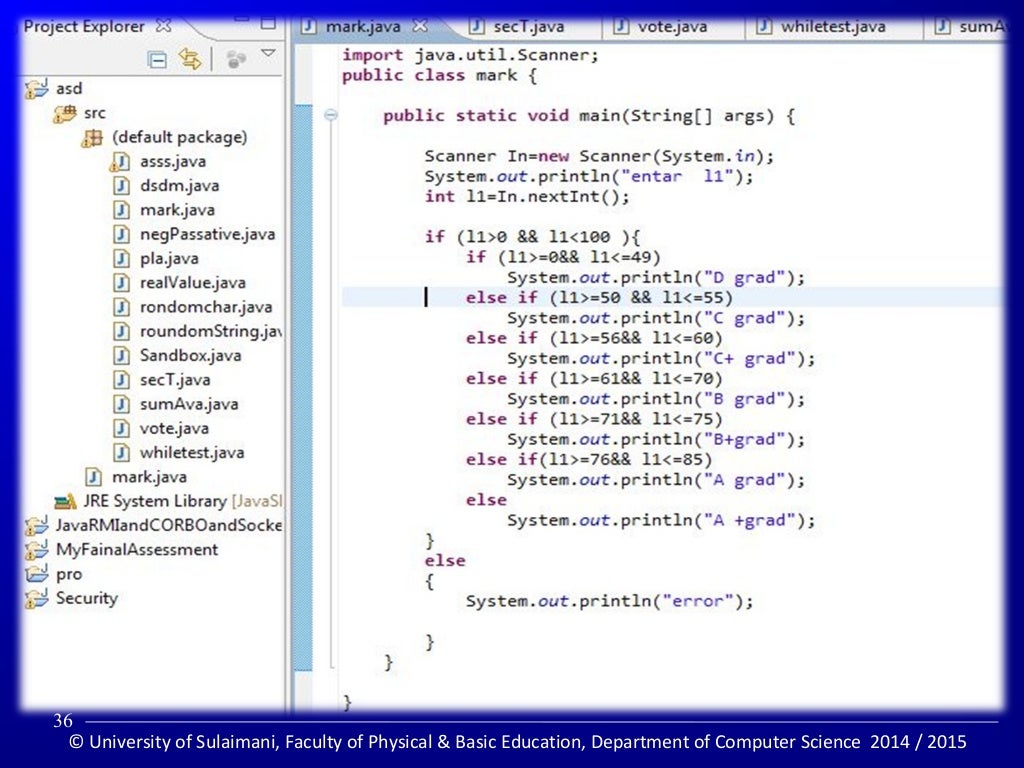This screenshot has width=1024, height=768.
Task: Select the asd project folder icon
Action: coord(37,89)
